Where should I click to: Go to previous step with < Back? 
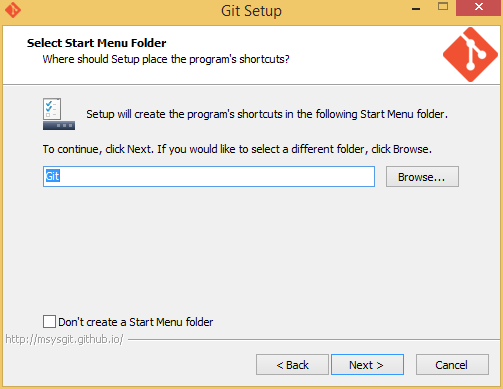point(292,365)
